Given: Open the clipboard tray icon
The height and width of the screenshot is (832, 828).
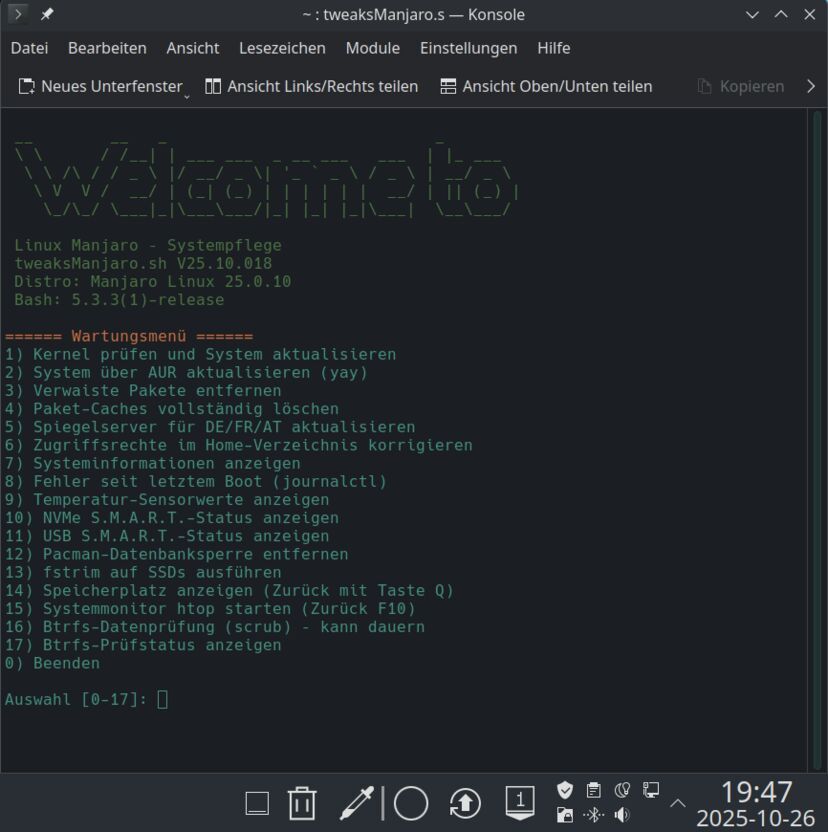Looking at the screenshot, I should point(593,790).
